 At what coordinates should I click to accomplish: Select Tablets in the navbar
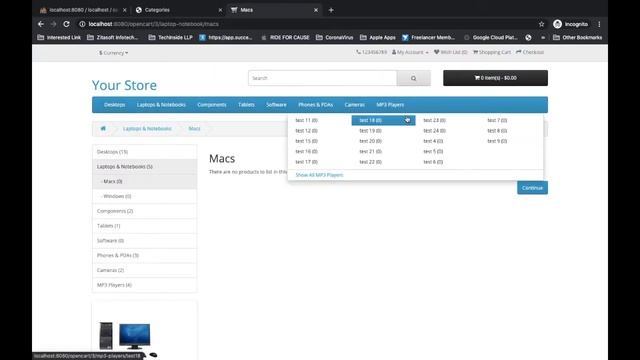pyautogui.click(x=246, y=104)
